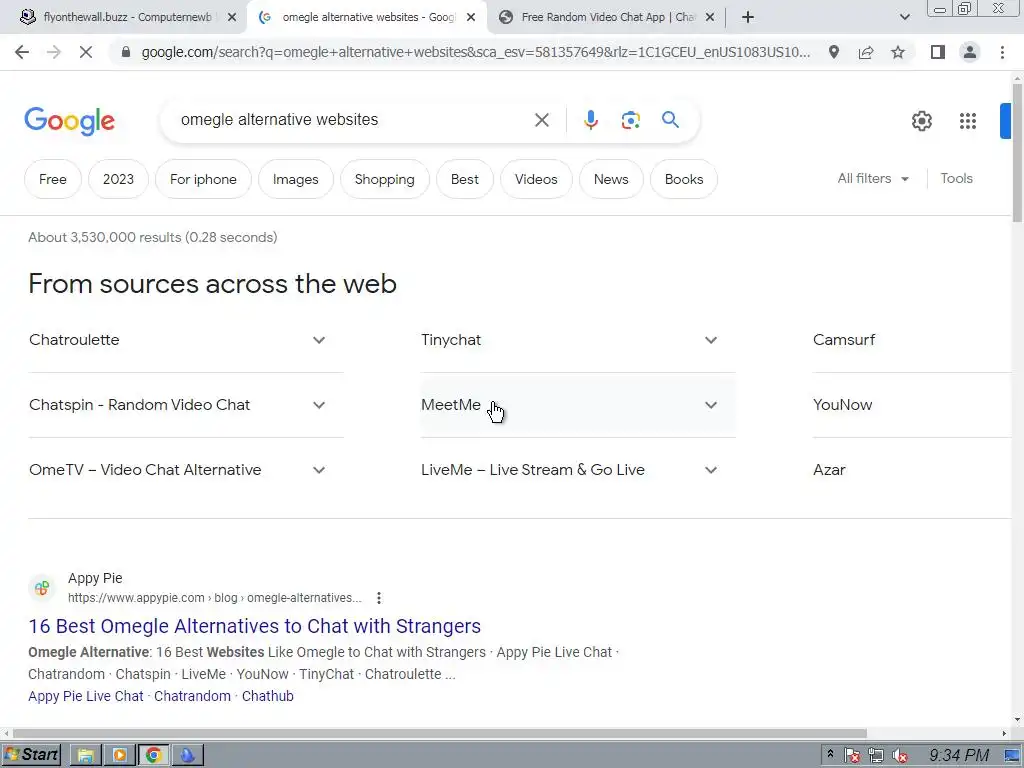Open the All filters dropdown

click(x=873, y=178)
